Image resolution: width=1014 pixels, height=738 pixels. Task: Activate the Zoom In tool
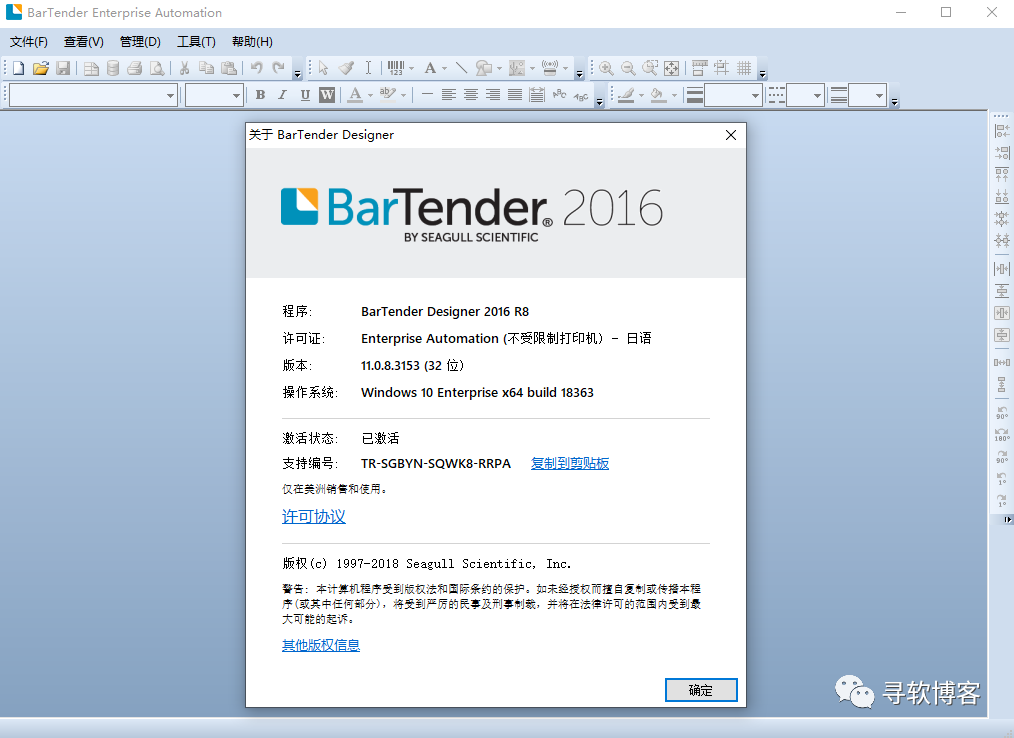click(604, 67)
